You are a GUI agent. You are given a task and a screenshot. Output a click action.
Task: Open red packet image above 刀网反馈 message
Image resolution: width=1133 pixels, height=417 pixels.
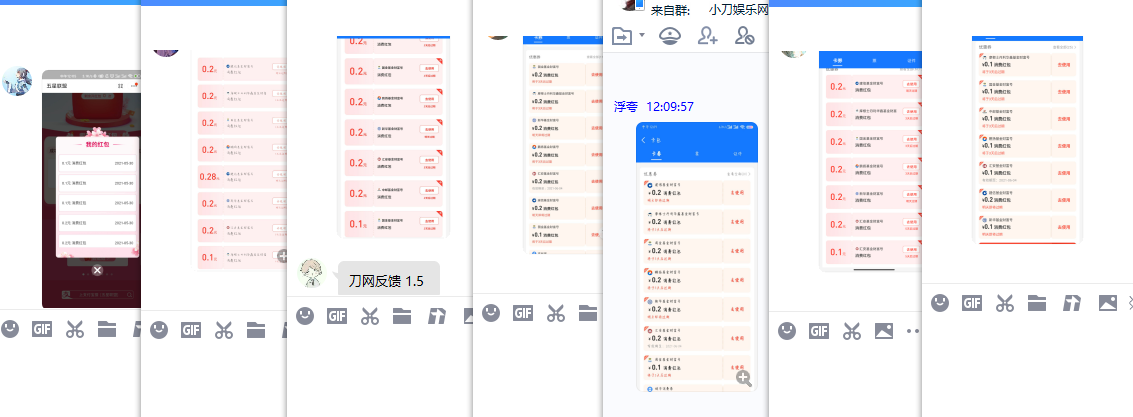point(394,137)
